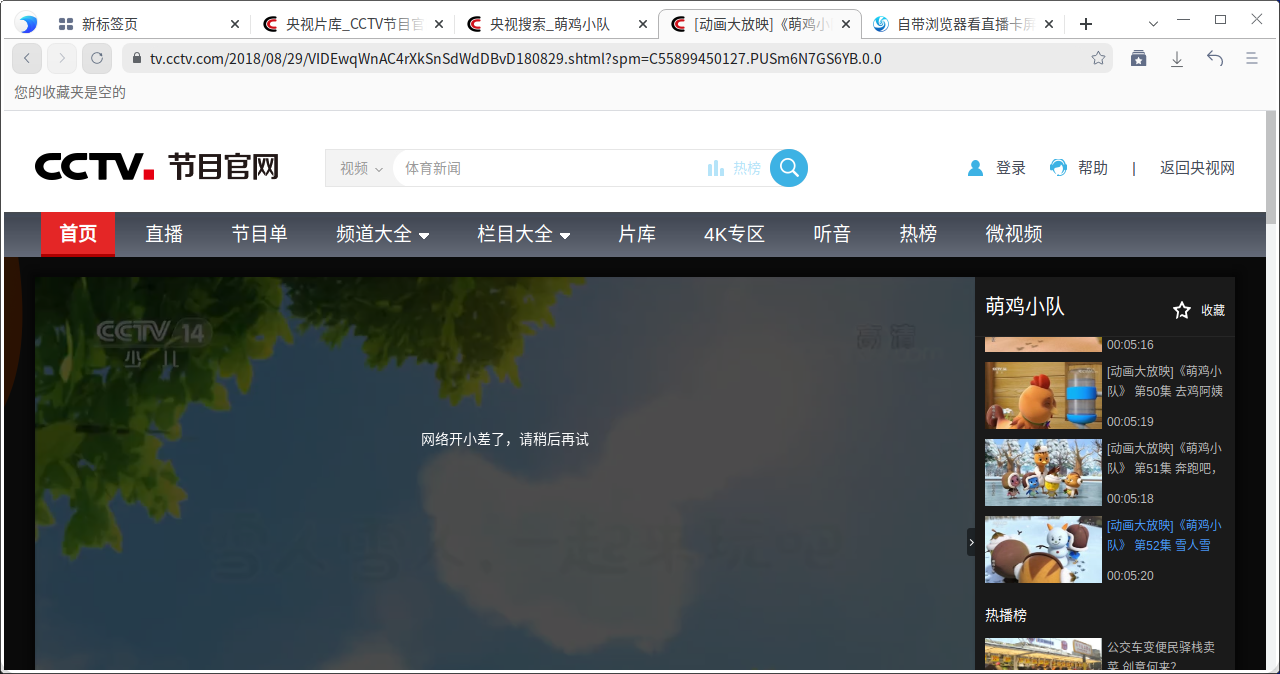Go to 首页 in navigation bar

pyautogui.click(x=78, y=234)
